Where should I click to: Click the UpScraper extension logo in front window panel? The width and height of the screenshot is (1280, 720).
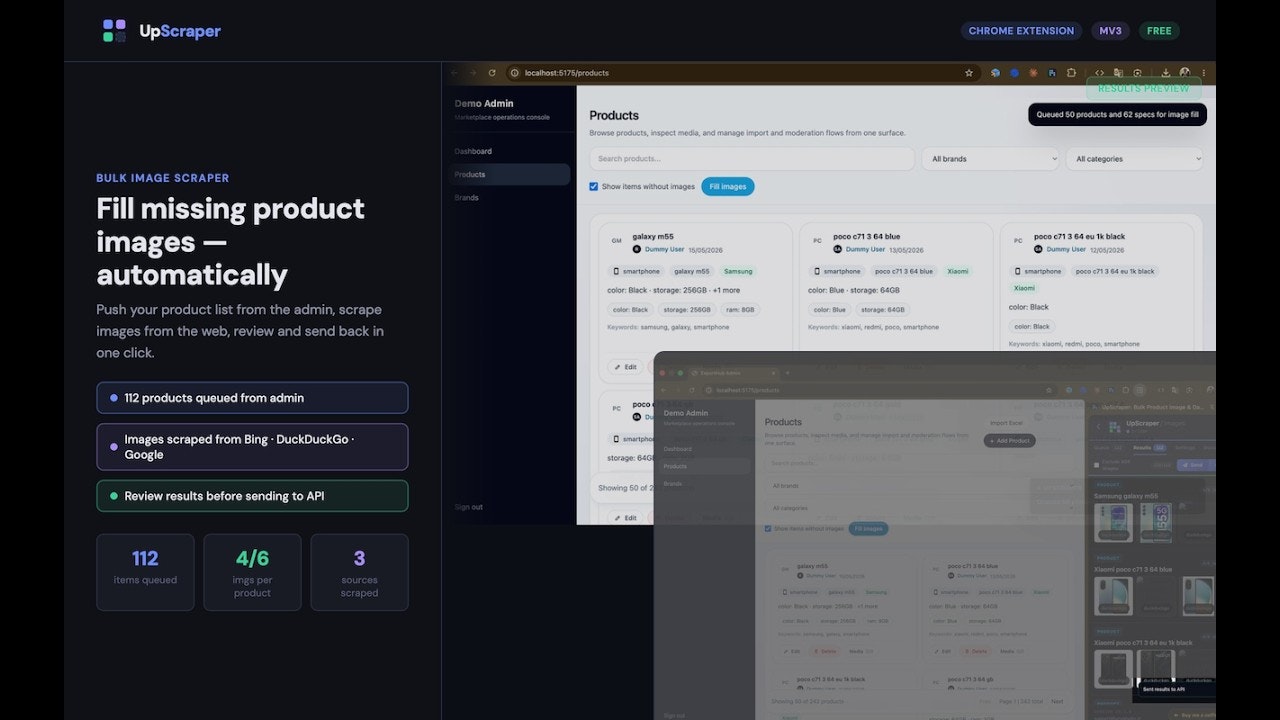tap(1116, 425)
